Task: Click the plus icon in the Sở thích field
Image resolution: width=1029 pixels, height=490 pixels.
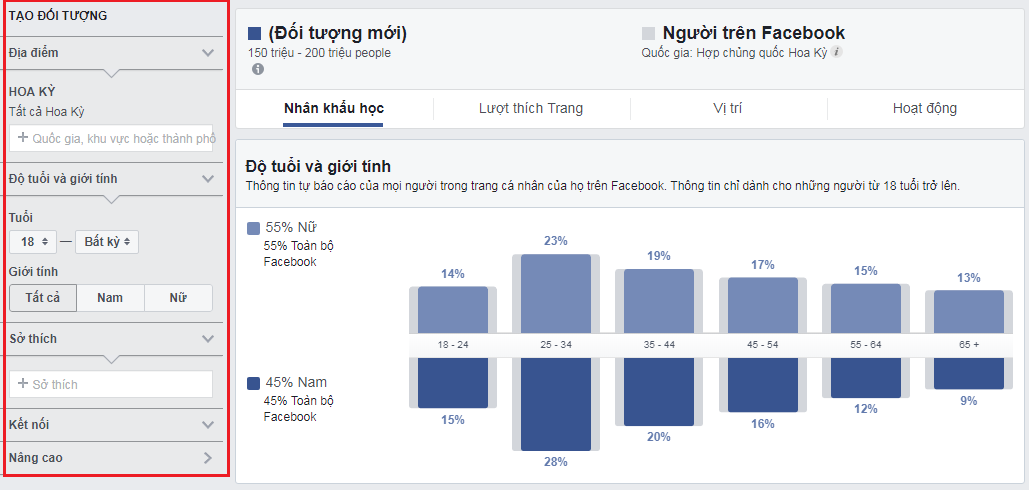Action: pos(23,384)
